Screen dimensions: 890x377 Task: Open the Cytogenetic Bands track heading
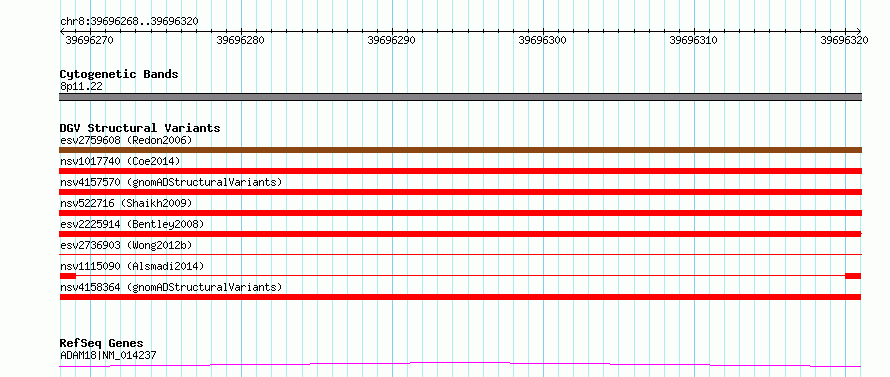tap(119, 74)
